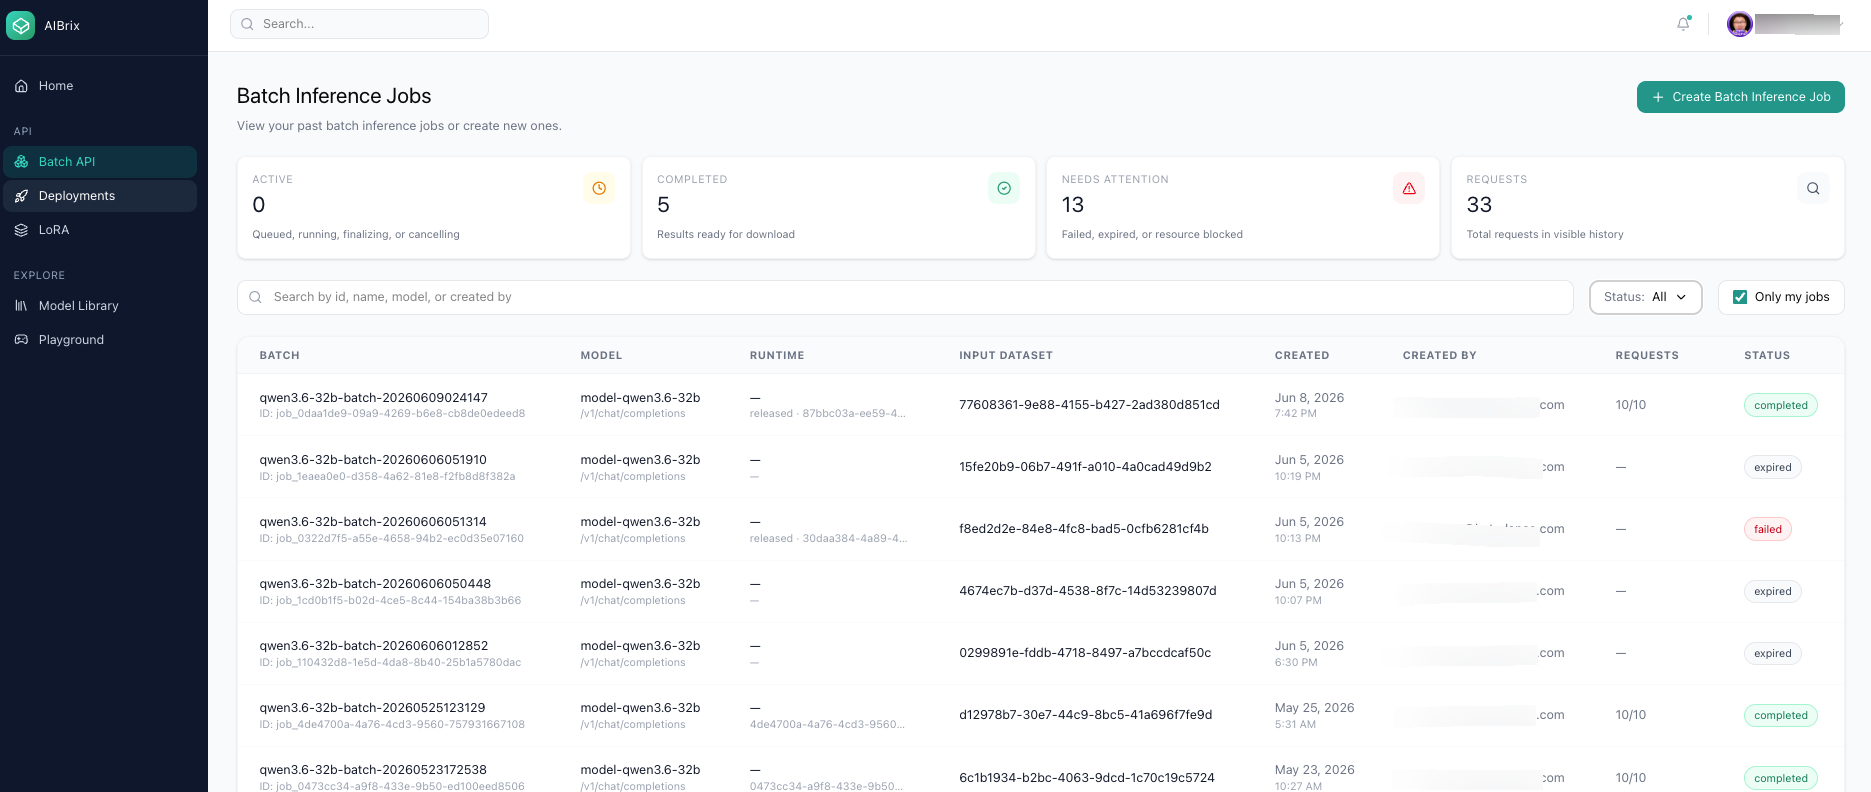Click dataset 77608361-9e88-4155-b427-2ad380d851cd
The width and height of the screenshot is (1871, 792).
pyautogui.click(x=1089, y=405)
